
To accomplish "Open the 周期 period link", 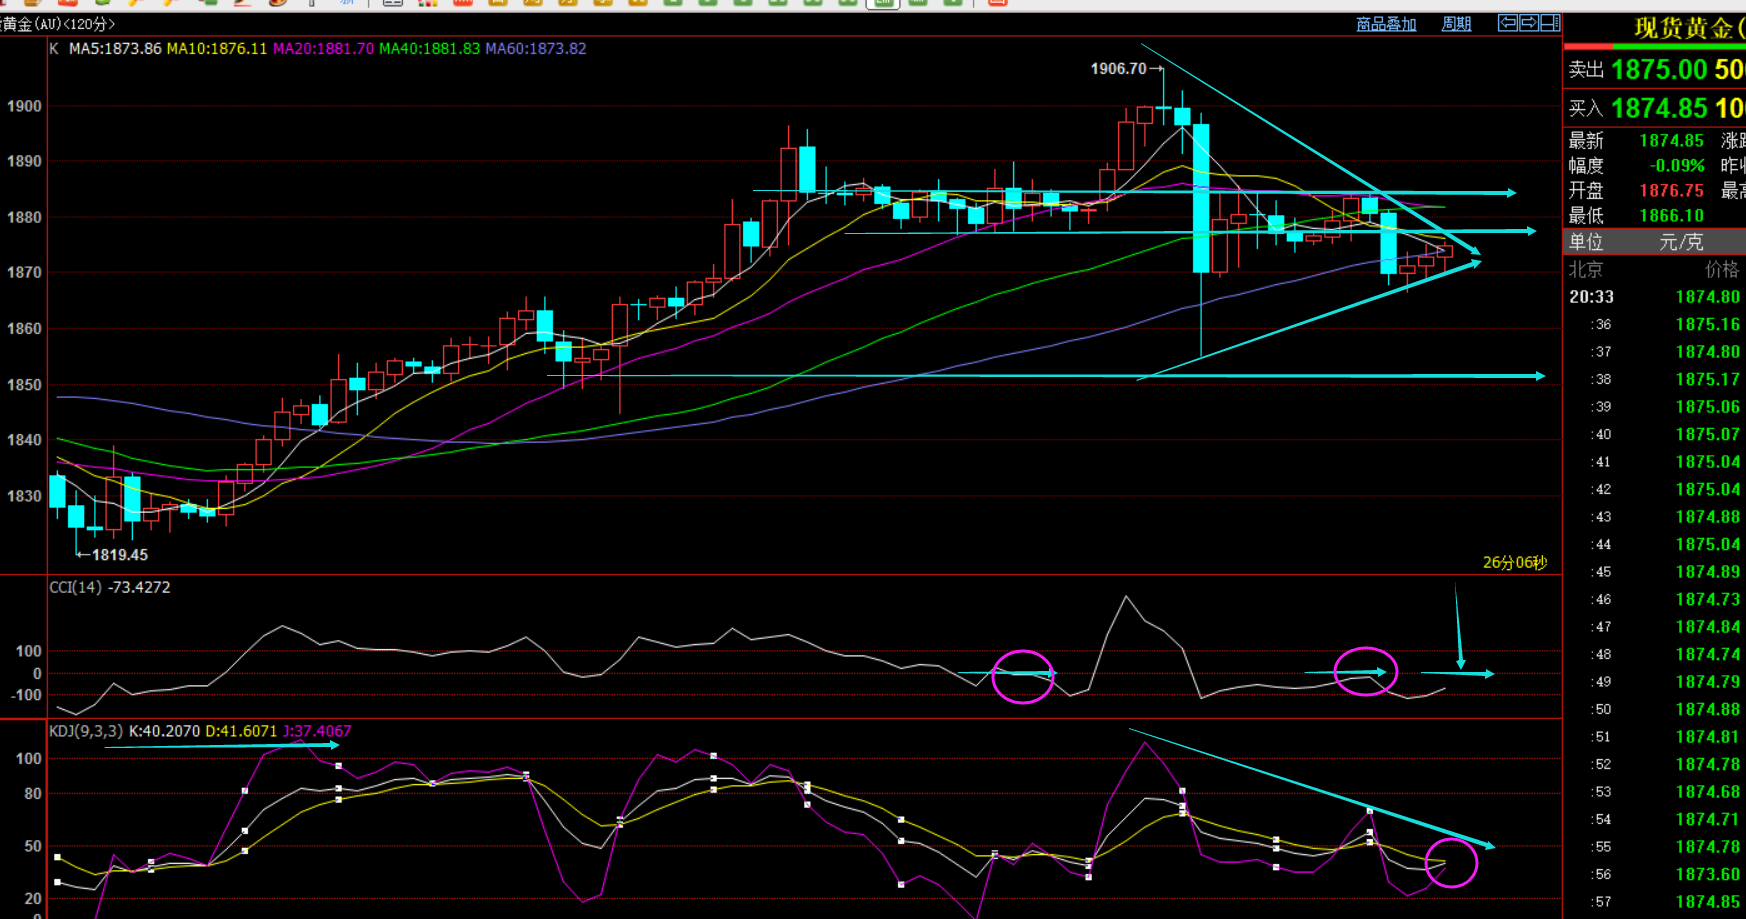I will click(x=1456, y=24).
